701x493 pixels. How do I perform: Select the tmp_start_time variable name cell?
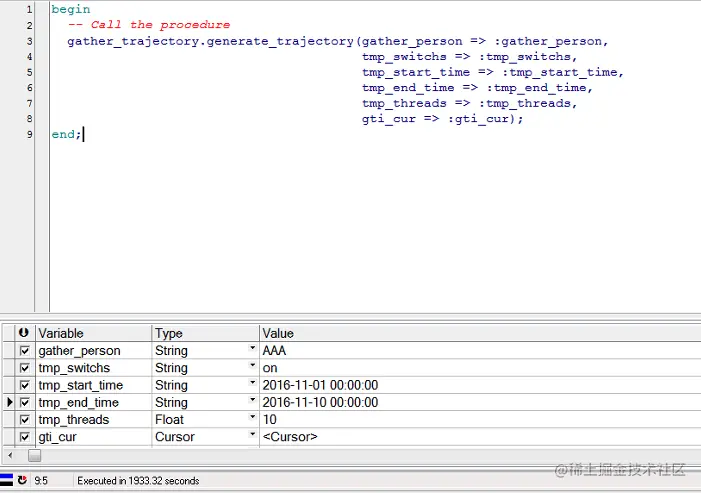tap(93, 385)
